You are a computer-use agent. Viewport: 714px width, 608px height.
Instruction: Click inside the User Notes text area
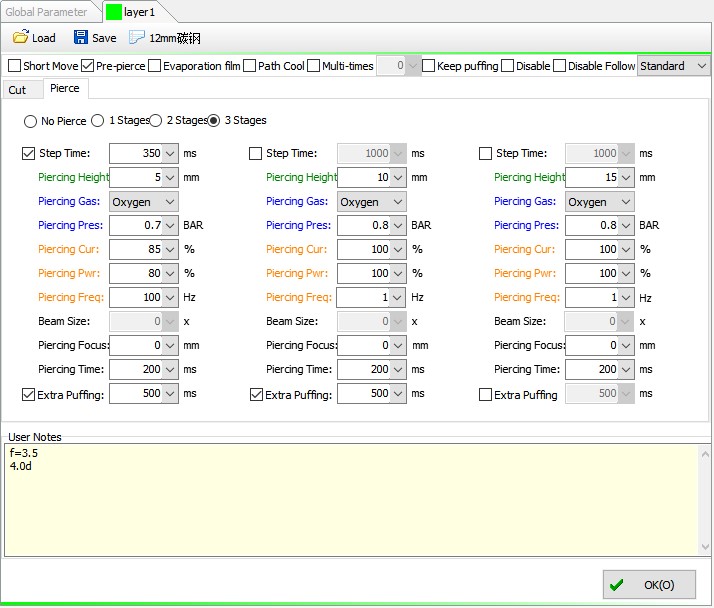(351, 500)
